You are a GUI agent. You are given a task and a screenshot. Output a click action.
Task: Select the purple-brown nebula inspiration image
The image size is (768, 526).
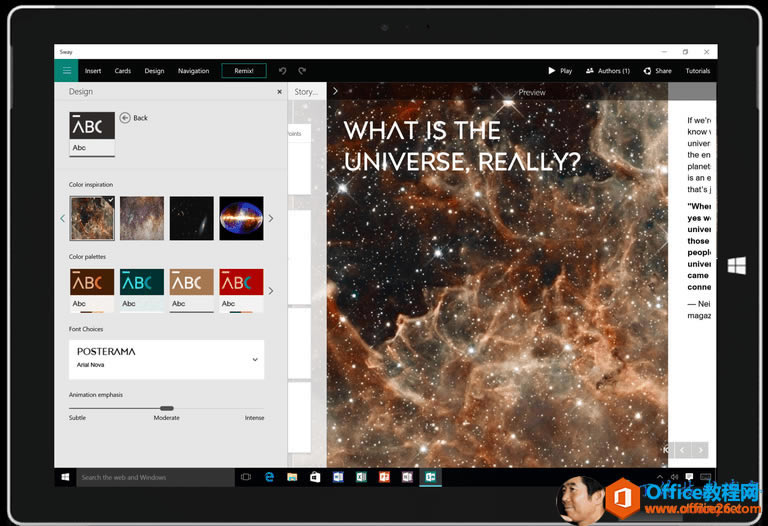tap(142, 218)
